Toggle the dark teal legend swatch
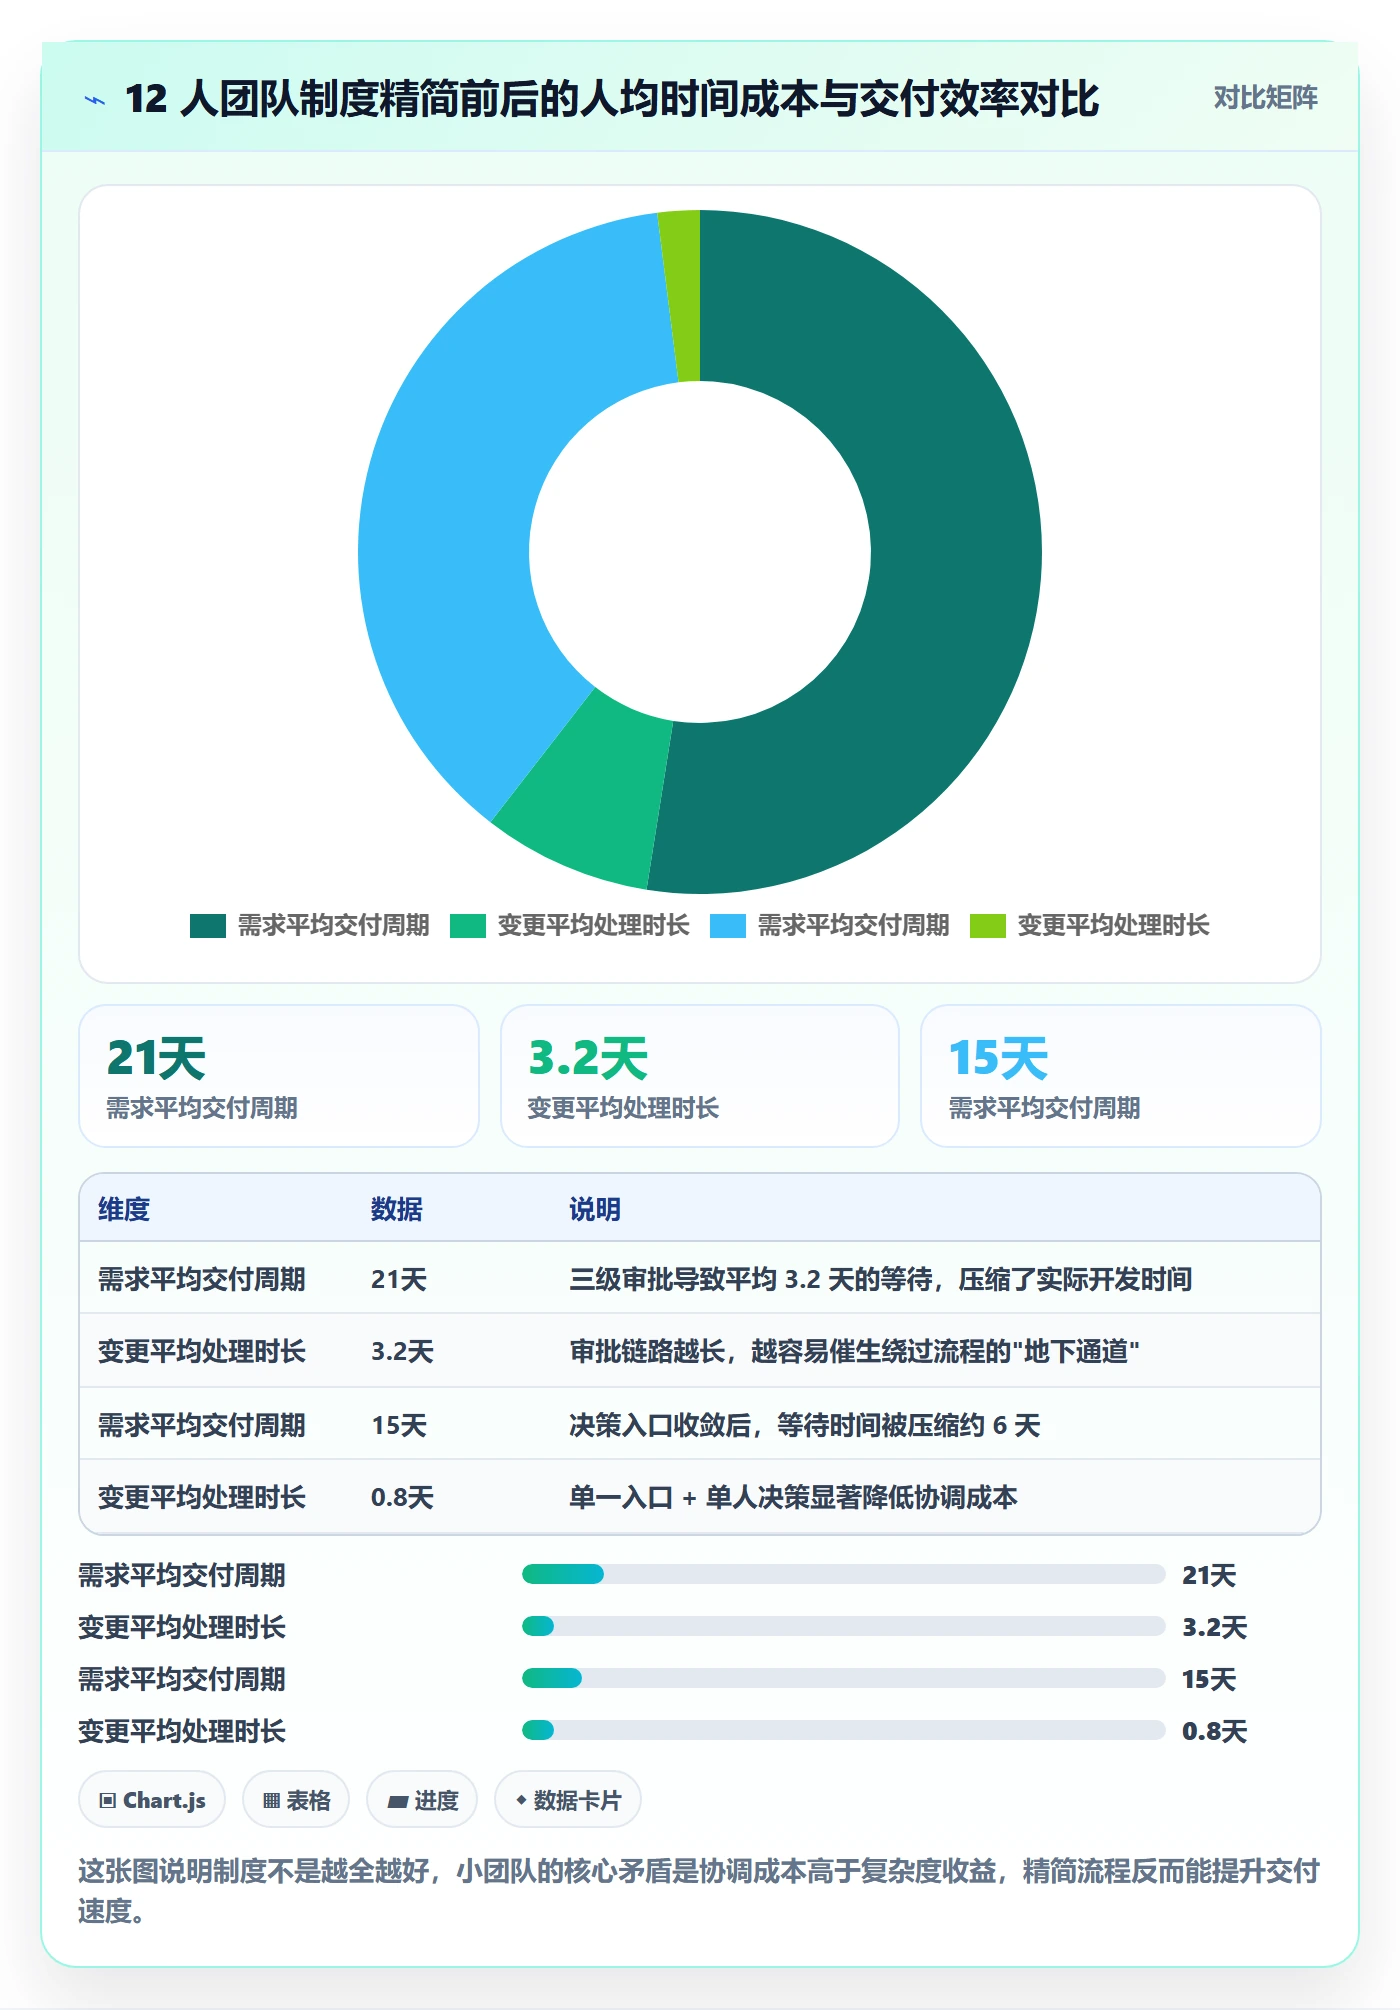This screenshot has width=1400, height=2010. click(x=208, y=926)
